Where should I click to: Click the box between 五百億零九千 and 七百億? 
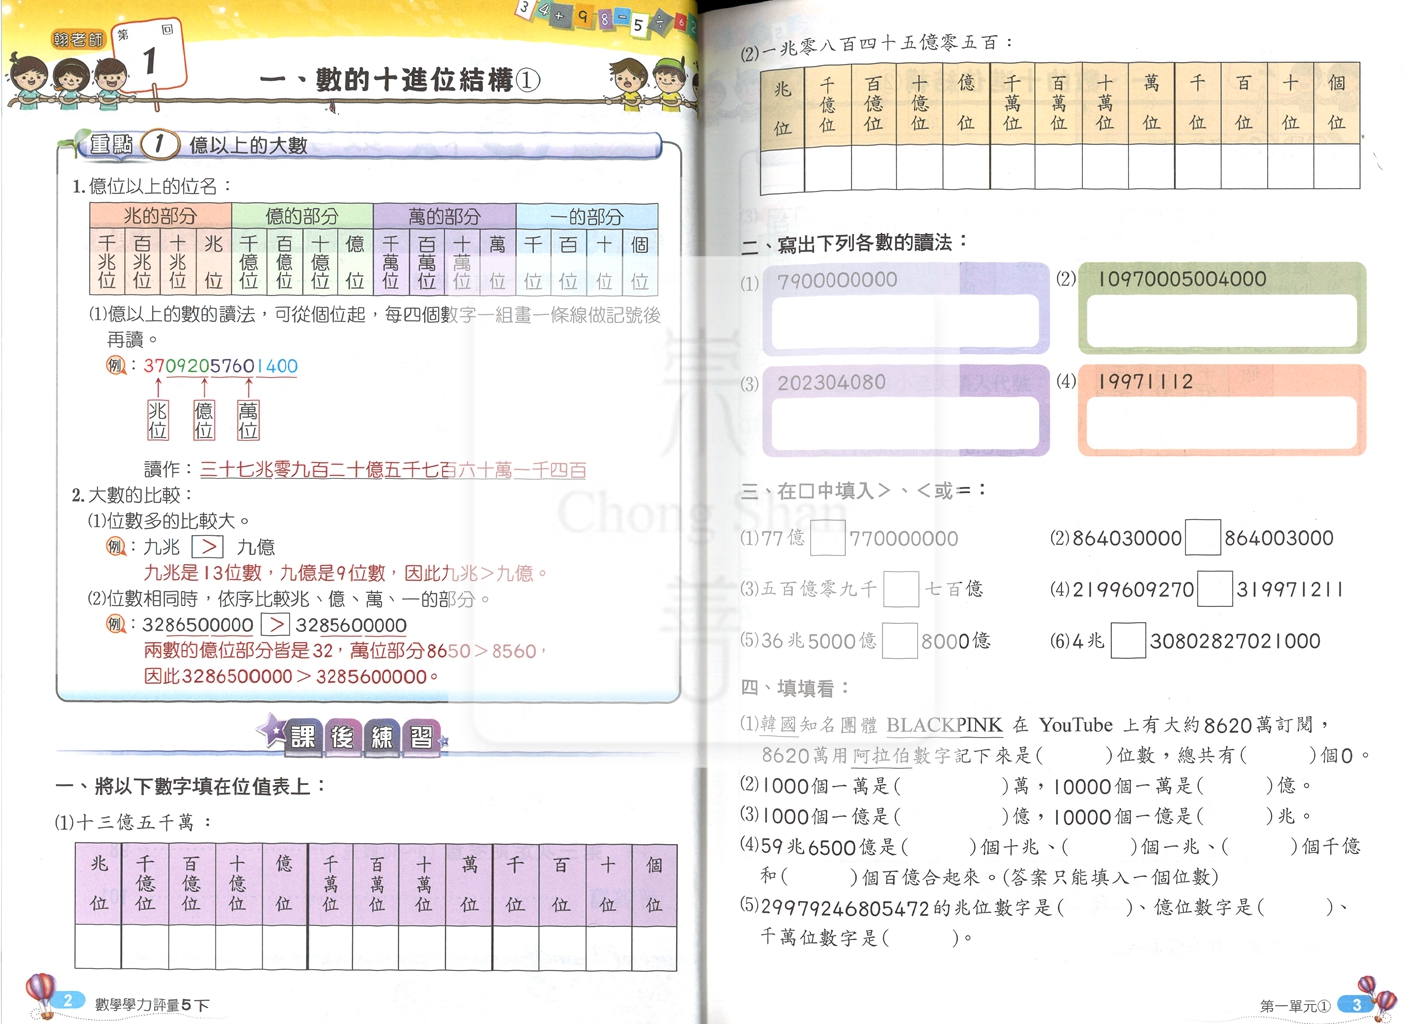tap(901, 589)
